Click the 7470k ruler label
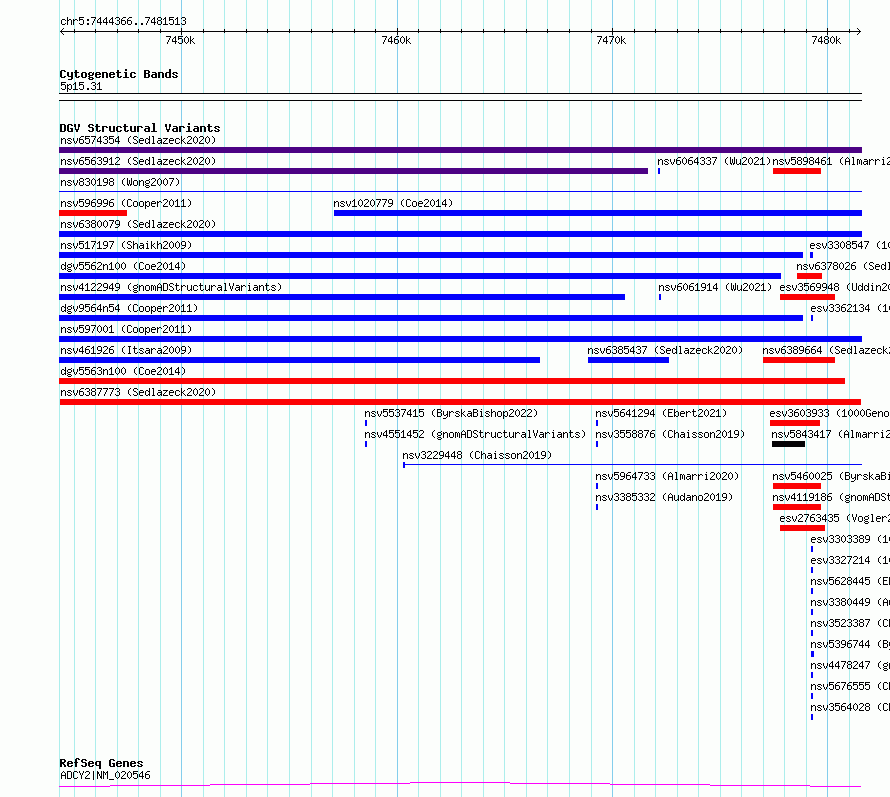This screenshot has height=797, width=890. pyautogui.click(x=611, y=40)
